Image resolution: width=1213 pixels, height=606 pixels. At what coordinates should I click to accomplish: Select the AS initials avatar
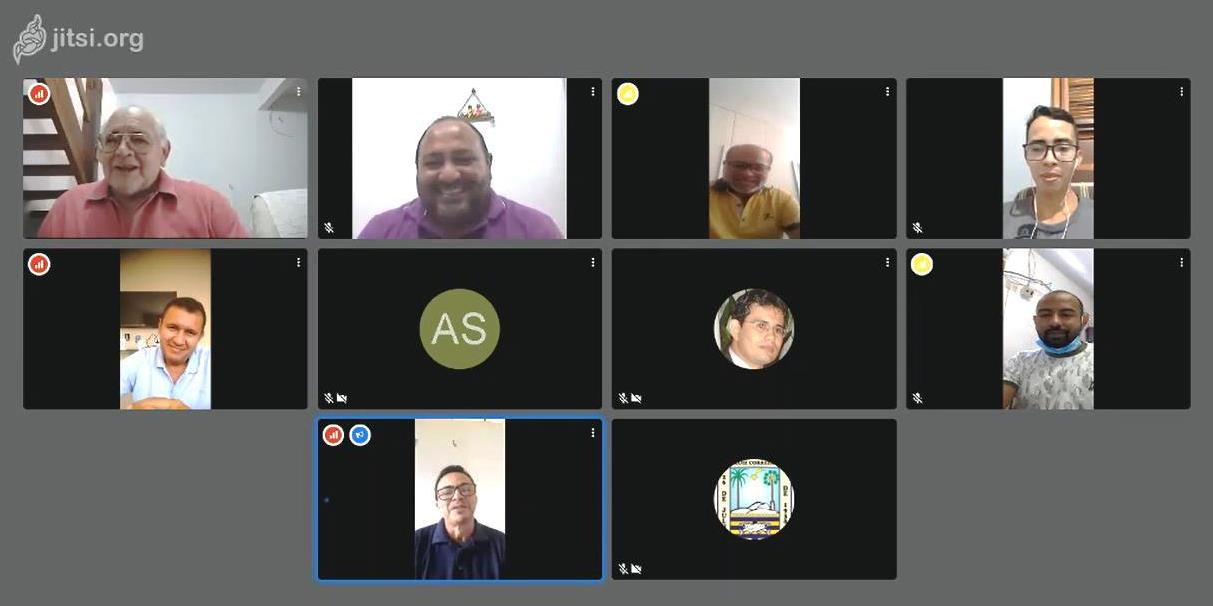tap(460, 329)
